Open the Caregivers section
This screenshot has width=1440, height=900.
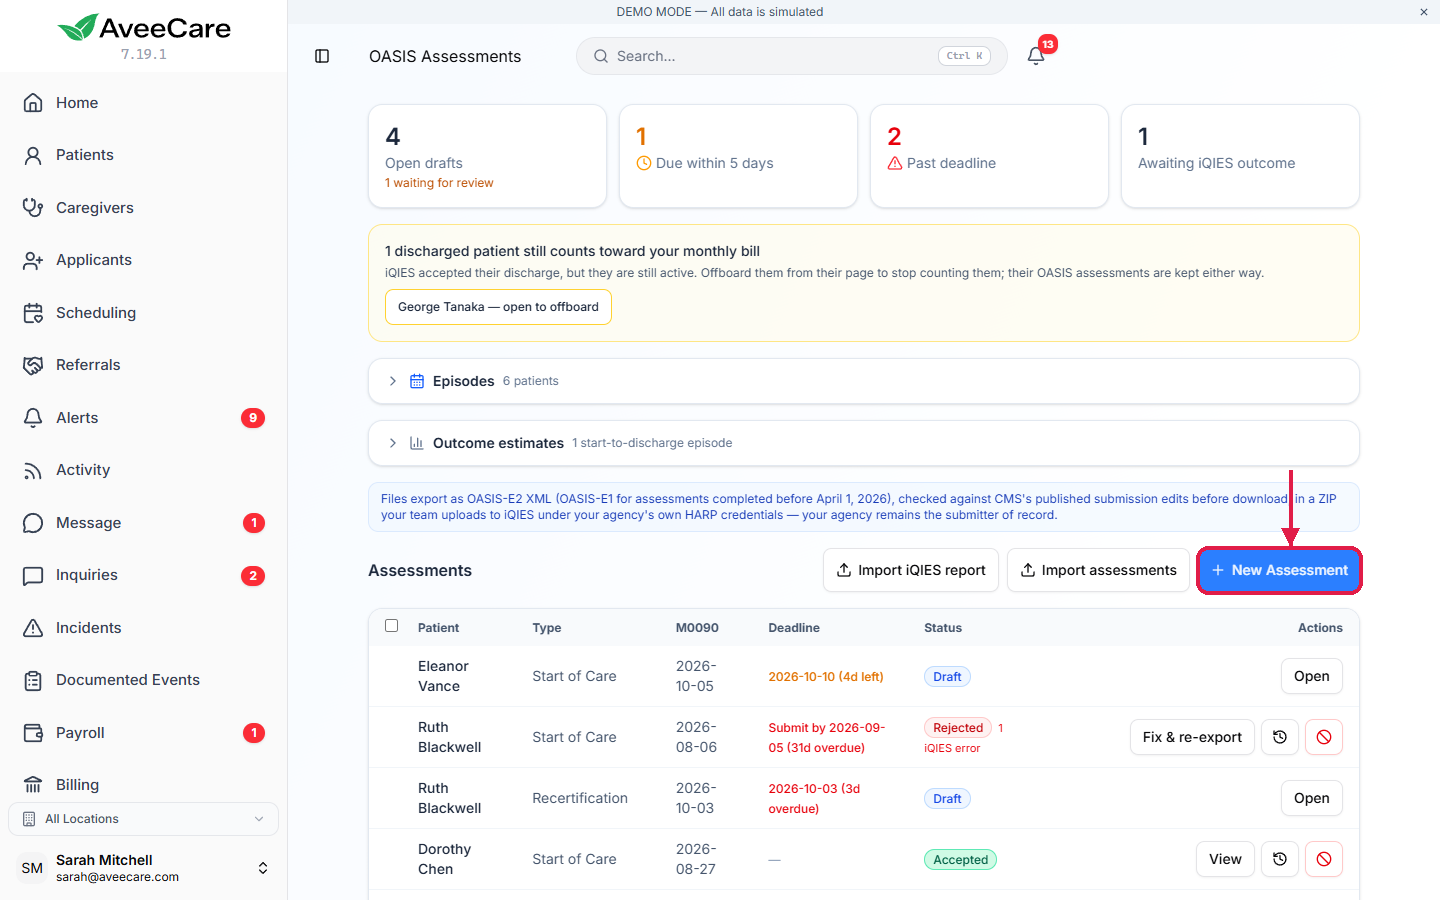point(144,208)
